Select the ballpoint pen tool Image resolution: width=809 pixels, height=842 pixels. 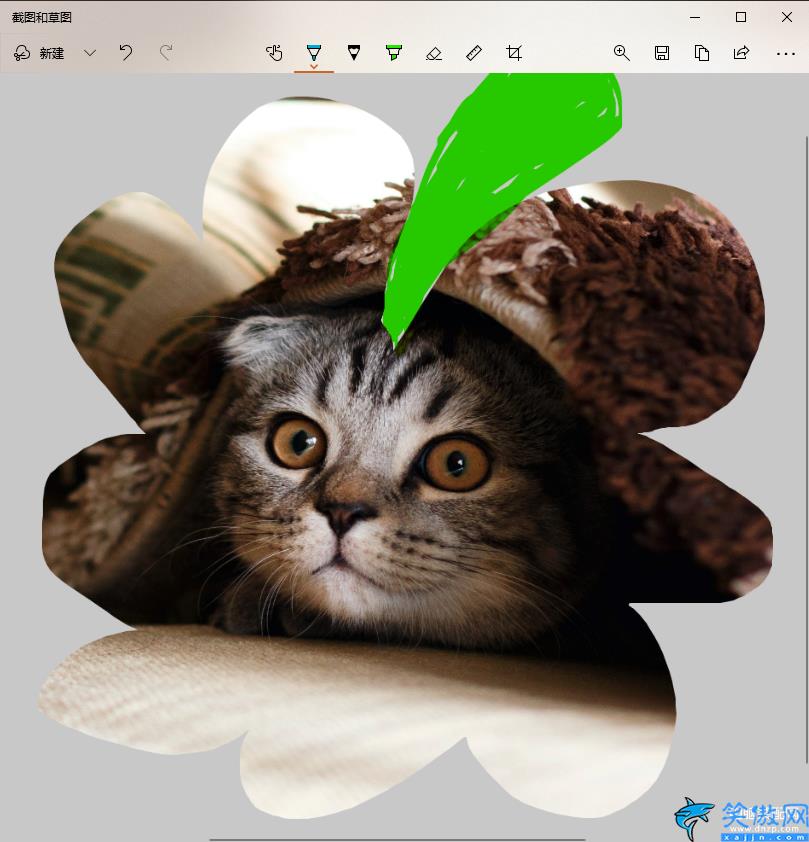[314, 52]
